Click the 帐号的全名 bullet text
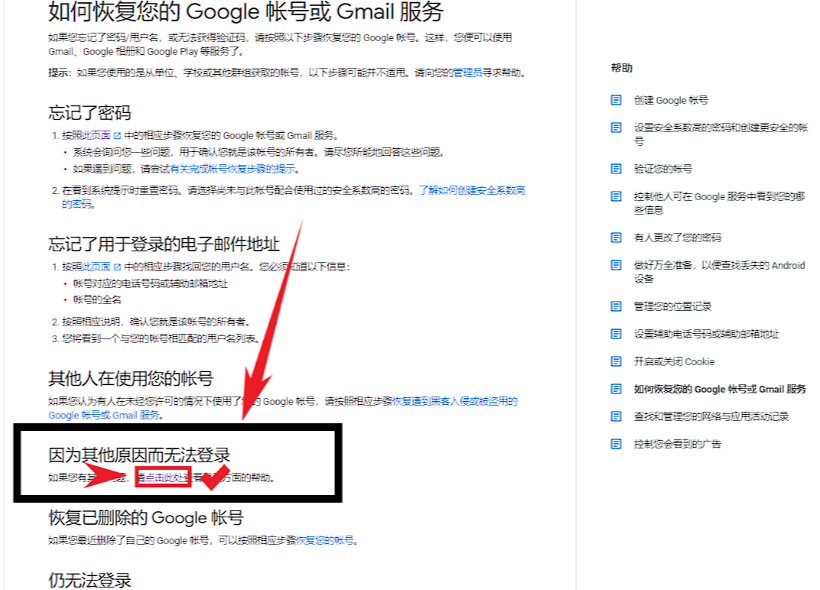This screenshot has width=820, height=590. (x=97, y=300)
